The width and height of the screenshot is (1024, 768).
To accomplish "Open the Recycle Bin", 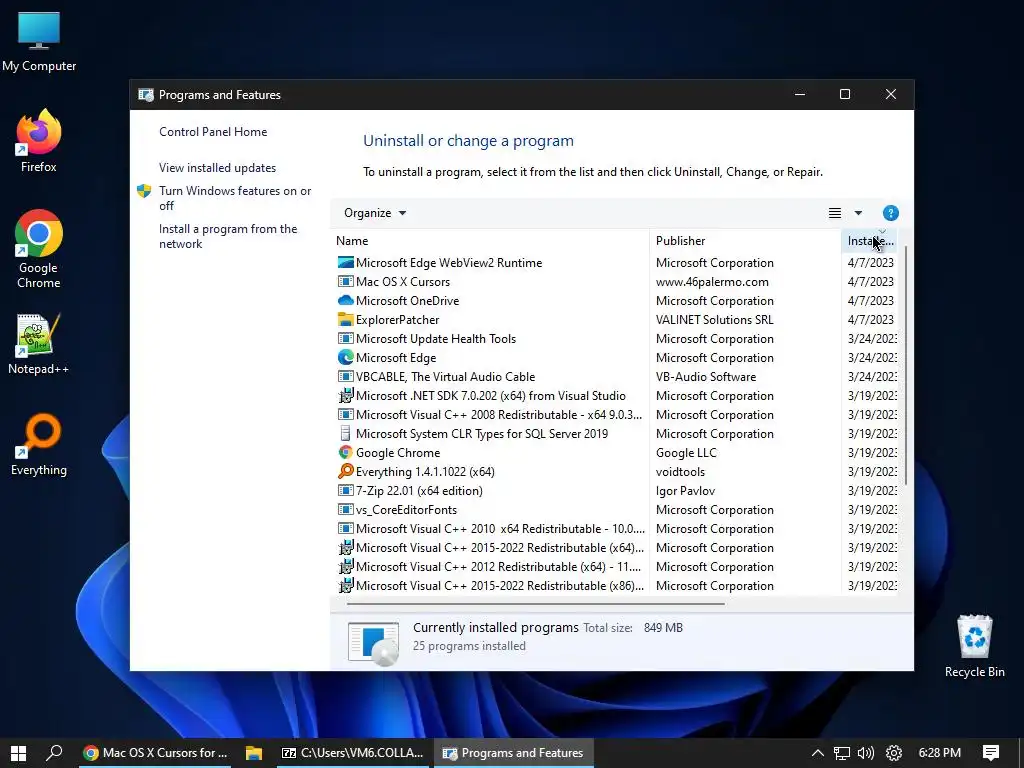I will click(974, 647).
